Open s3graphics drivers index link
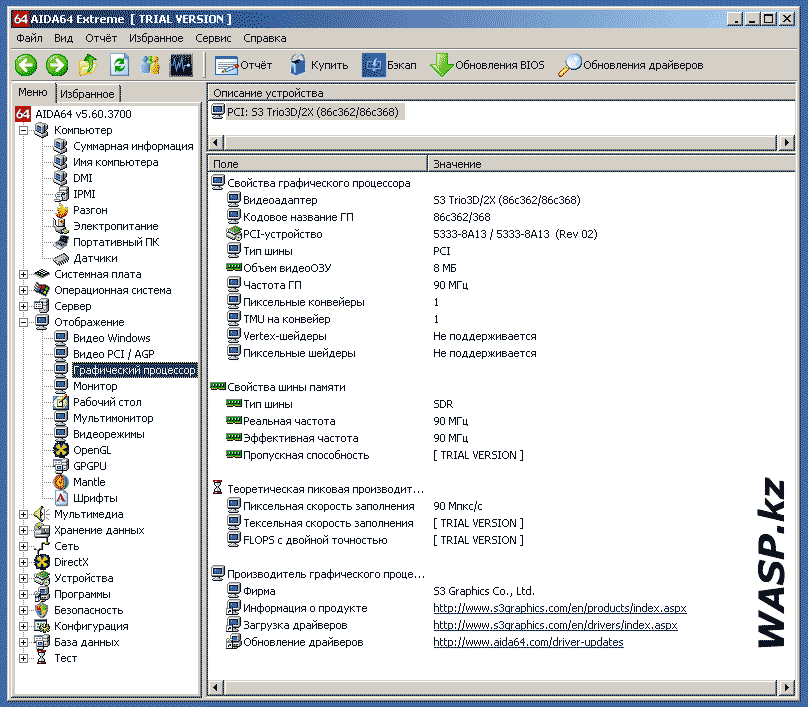This screenshot has height=707, width=808. point(555,625)
